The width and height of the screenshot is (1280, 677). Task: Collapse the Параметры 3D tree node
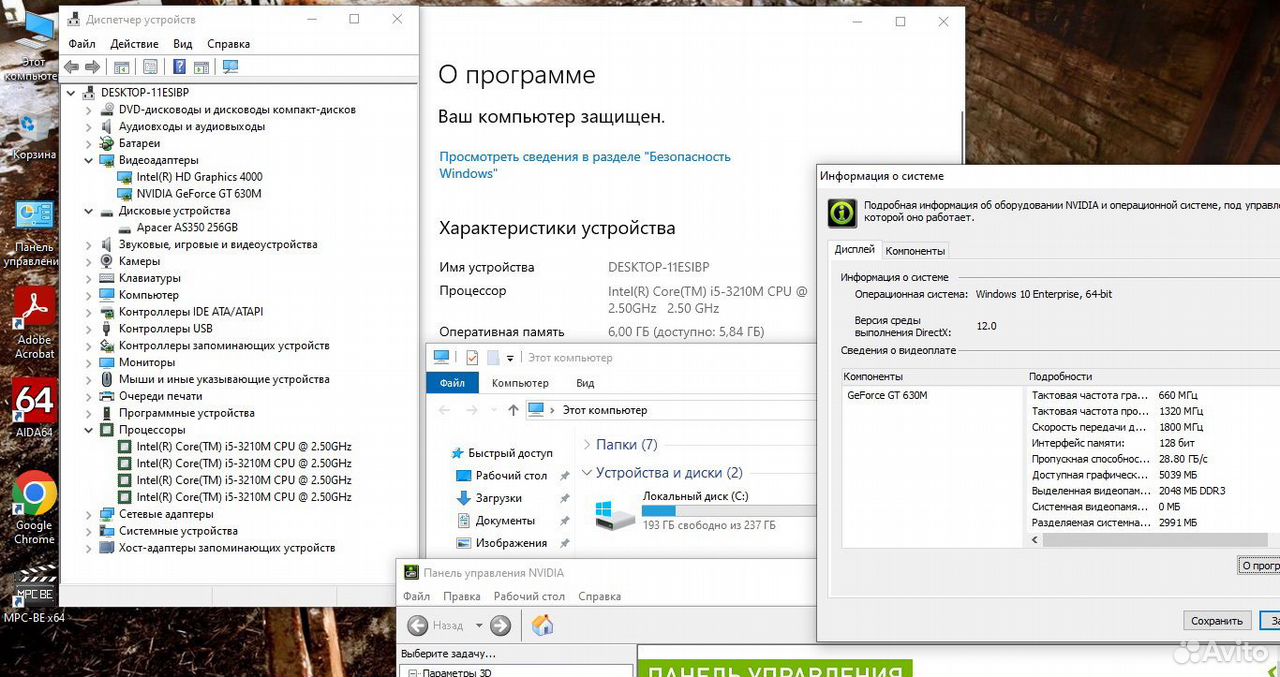click(x=414, y=673)
